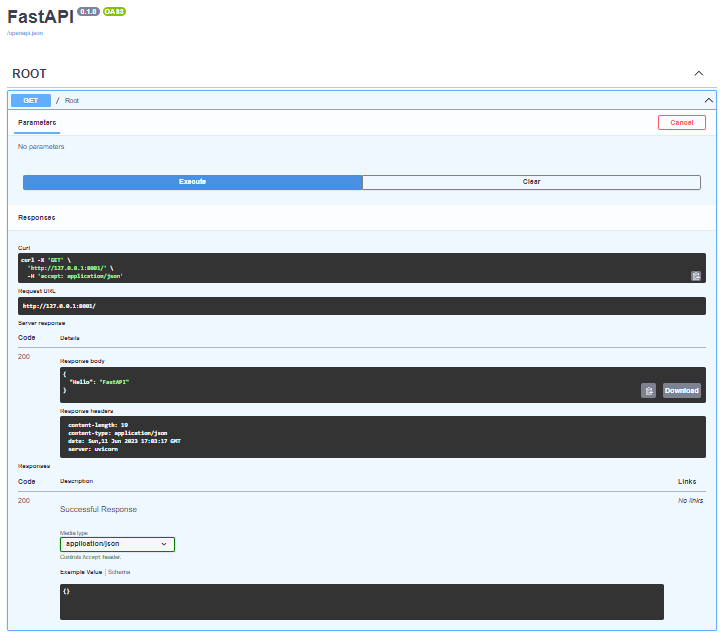Clear the response with Clear button

pos(531,182)
